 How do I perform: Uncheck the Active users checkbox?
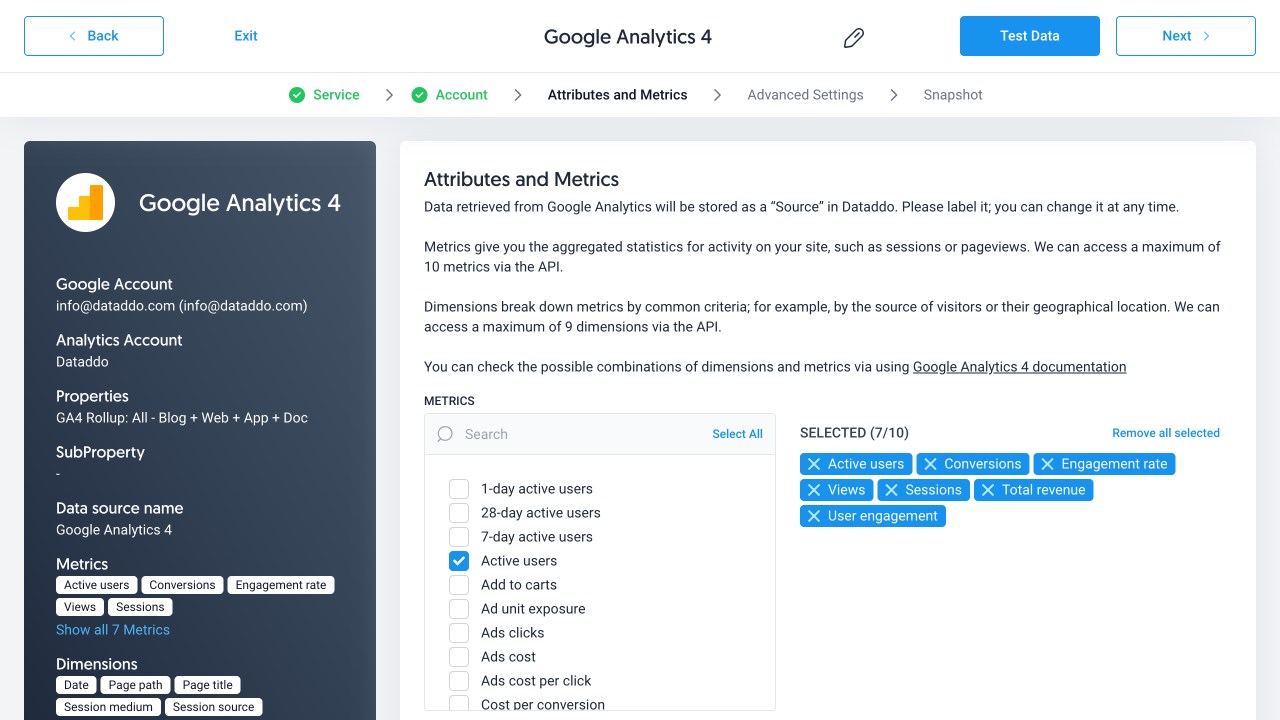click(x=459, y=561)
